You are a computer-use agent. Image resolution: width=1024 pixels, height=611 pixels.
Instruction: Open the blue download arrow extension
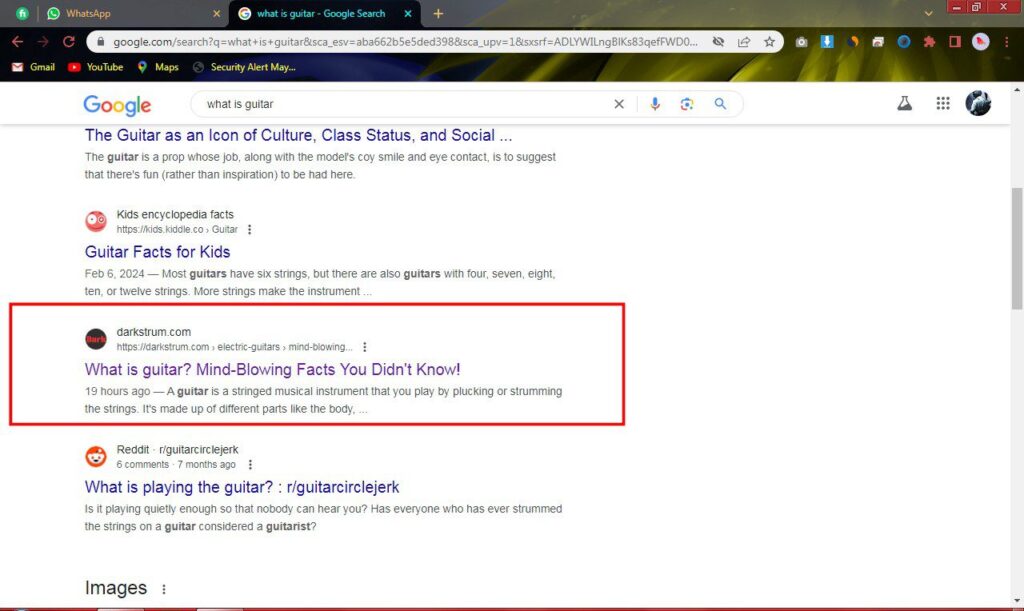(827, 42)
